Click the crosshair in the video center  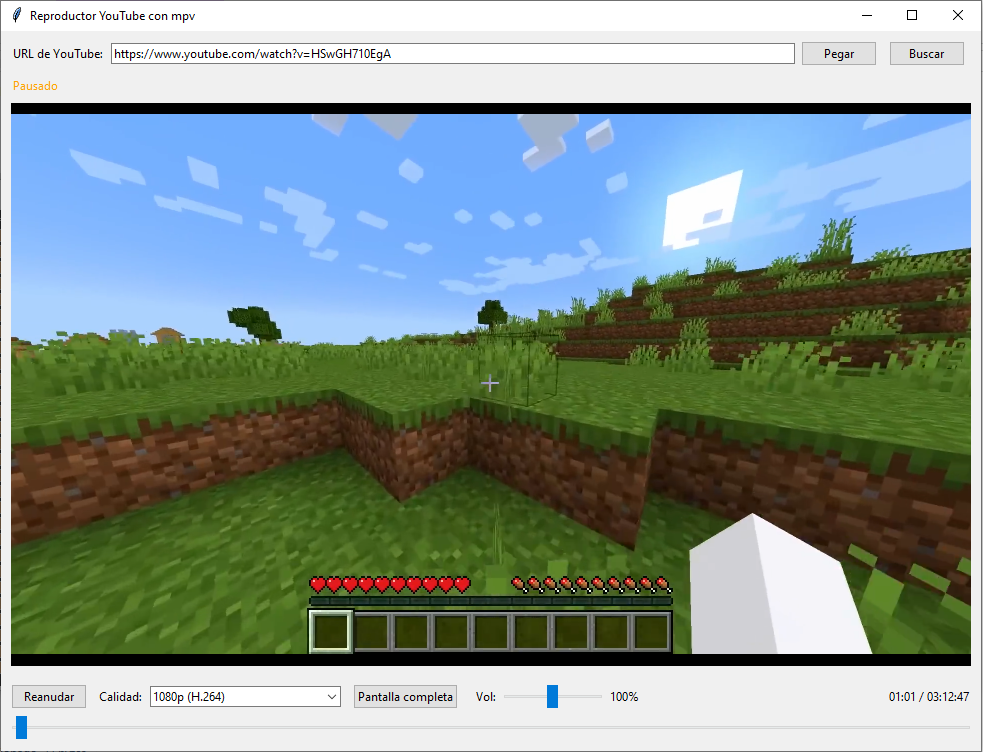pyautogui.click(x=490, y=383)
